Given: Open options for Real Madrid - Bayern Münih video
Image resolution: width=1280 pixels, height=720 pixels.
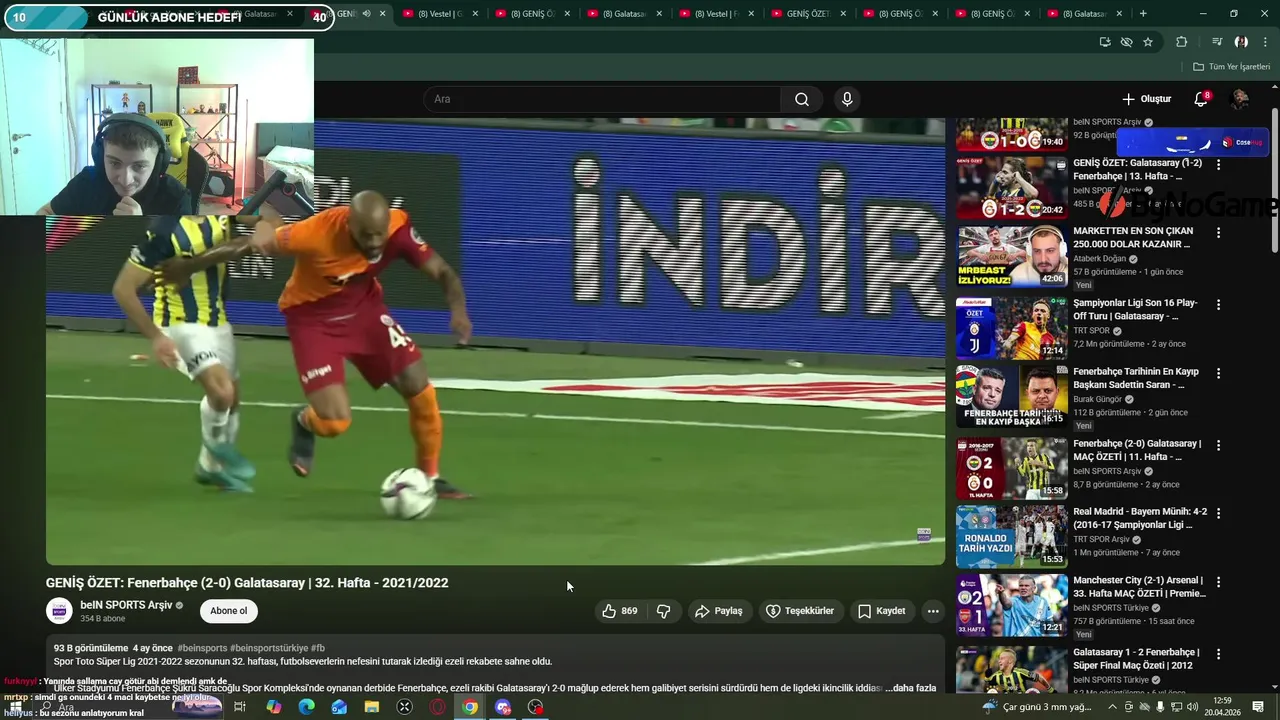Looking at the screenshot, I should pos(1218,513).
